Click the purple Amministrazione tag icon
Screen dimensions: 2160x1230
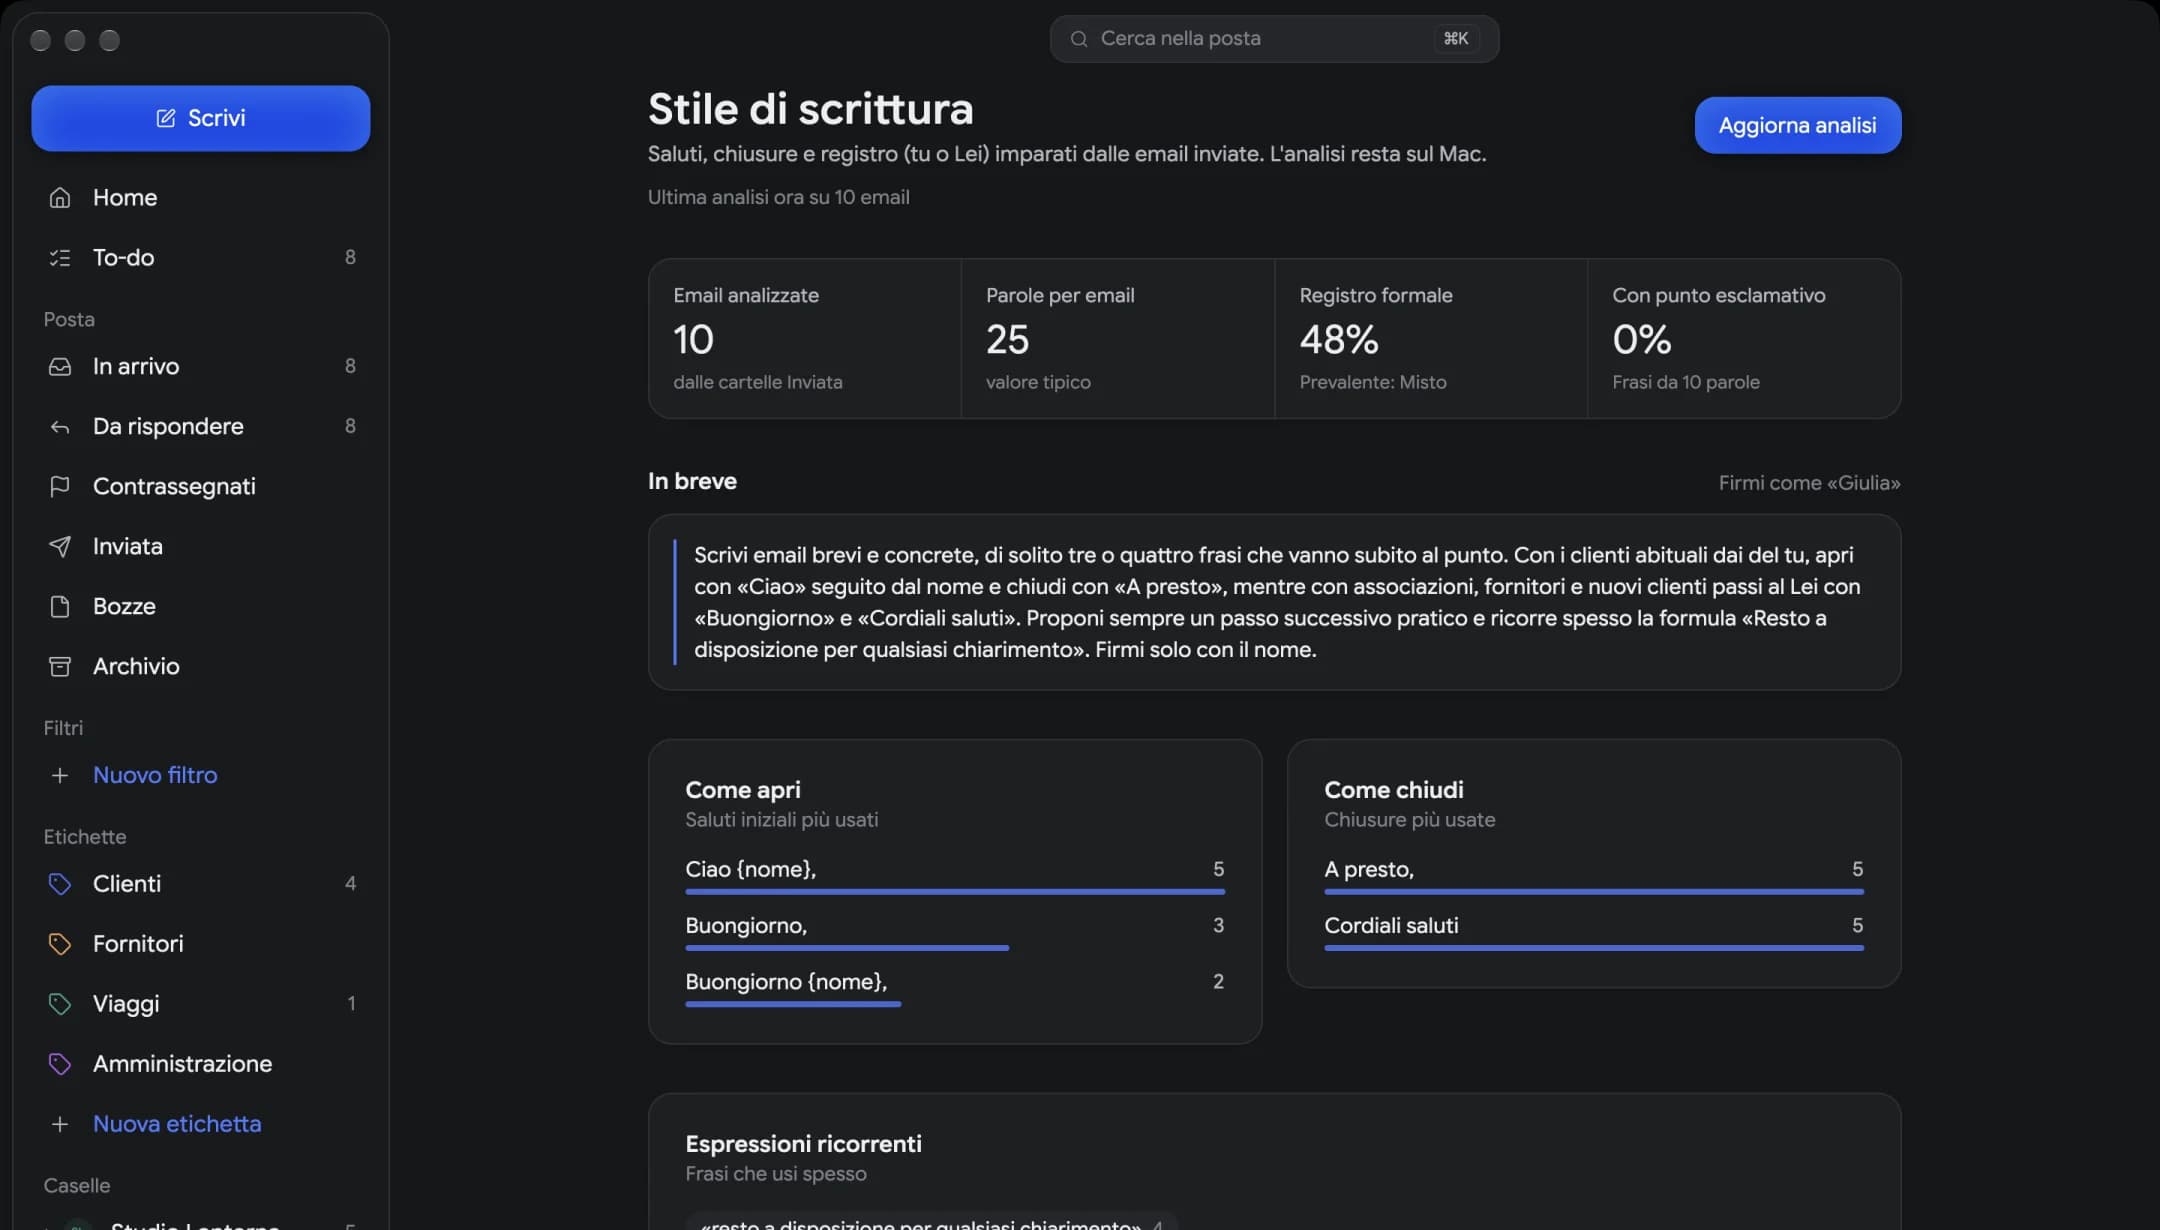click(60, 1064)
